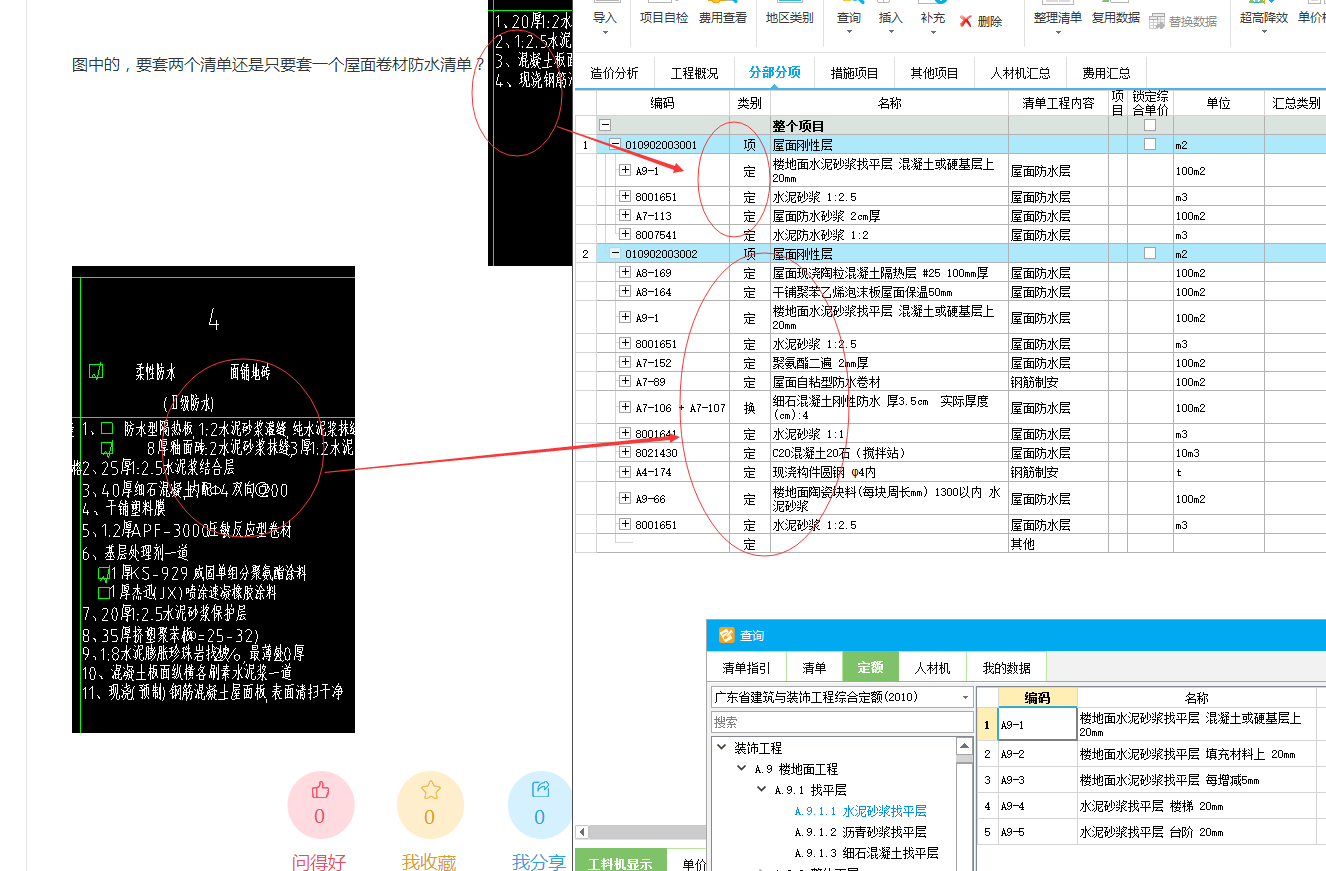
Task: Toggle 锁定综合单价 checkbox for item 010902003001
Action: click(x=1150, y=144)
